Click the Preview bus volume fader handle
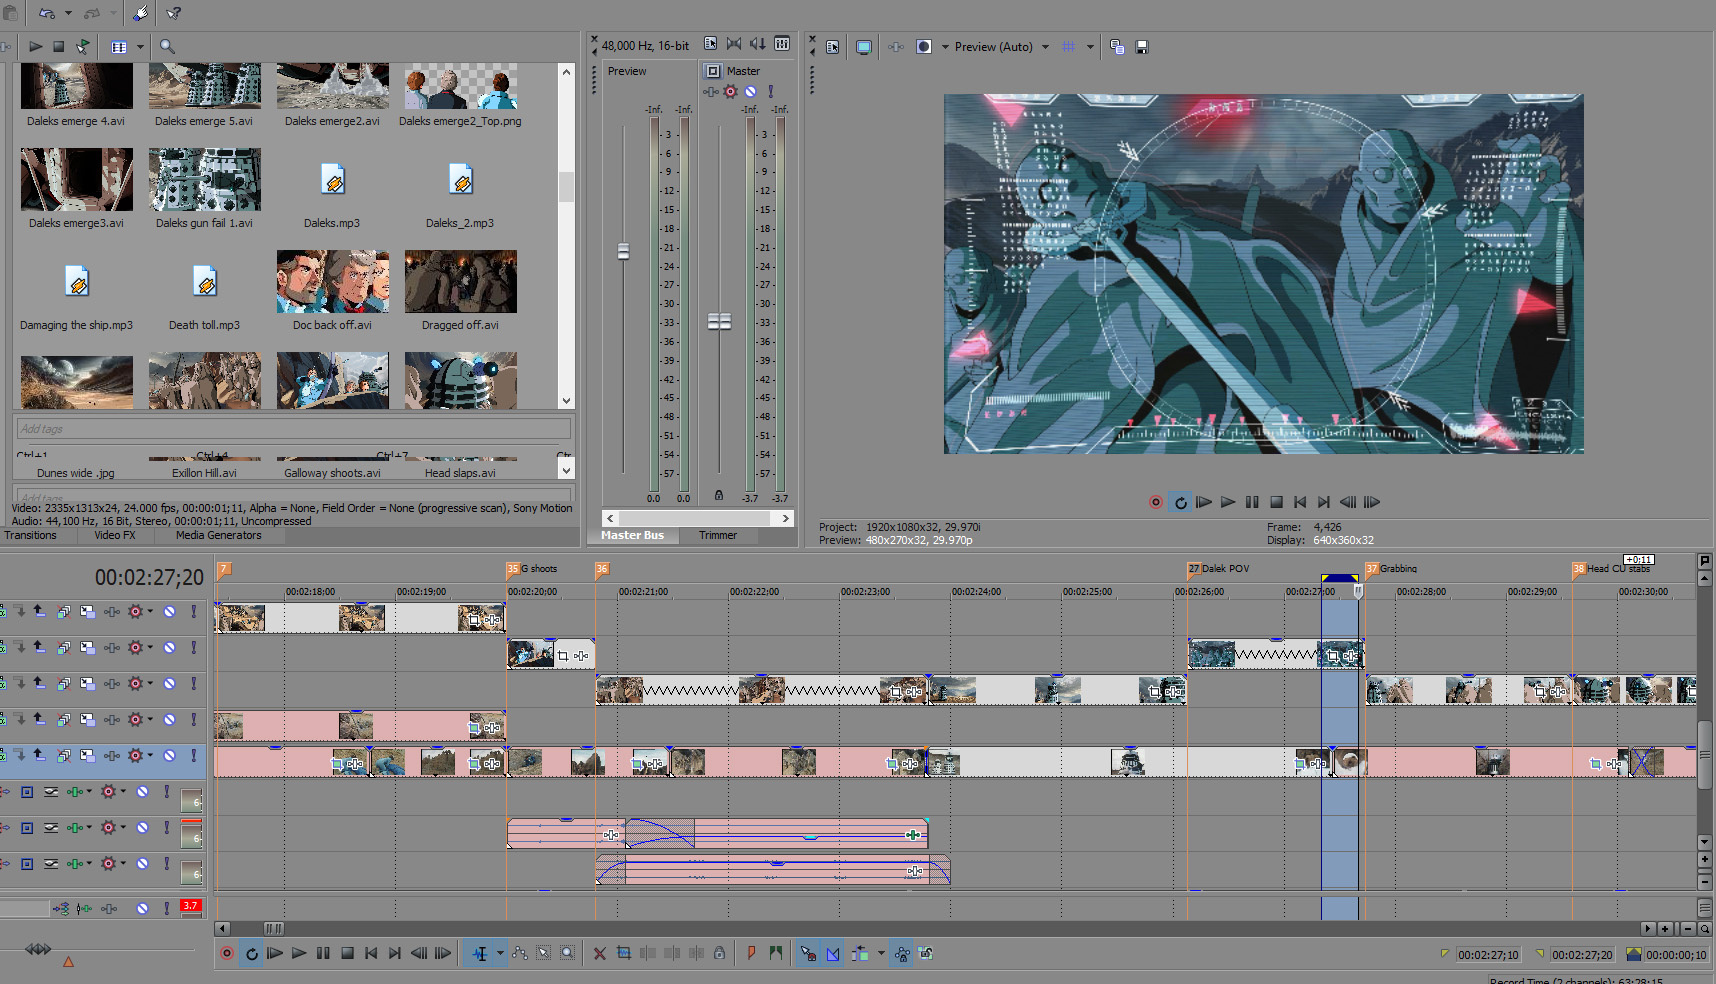Viewport: 1716px width, 984px height. click(x=623, y=251)
